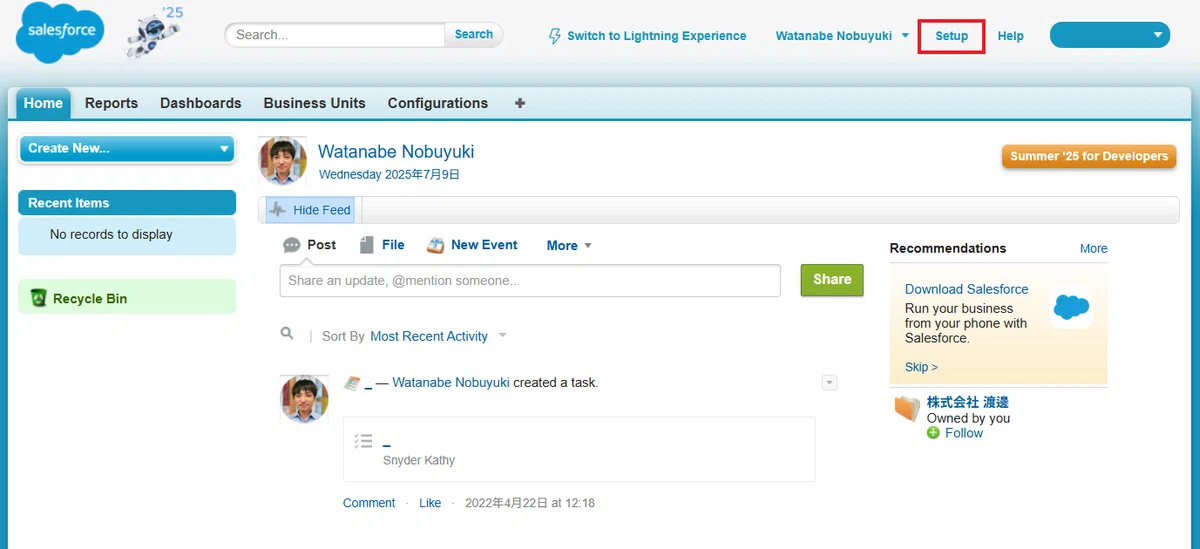Switch to the Home tab

coord(43,103)
